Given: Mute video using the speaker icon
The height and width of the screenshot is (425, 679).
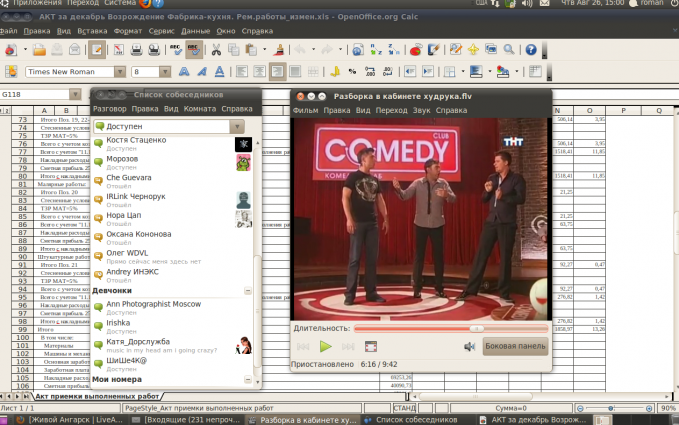Looking at the screenshot, I should (469, 346).
